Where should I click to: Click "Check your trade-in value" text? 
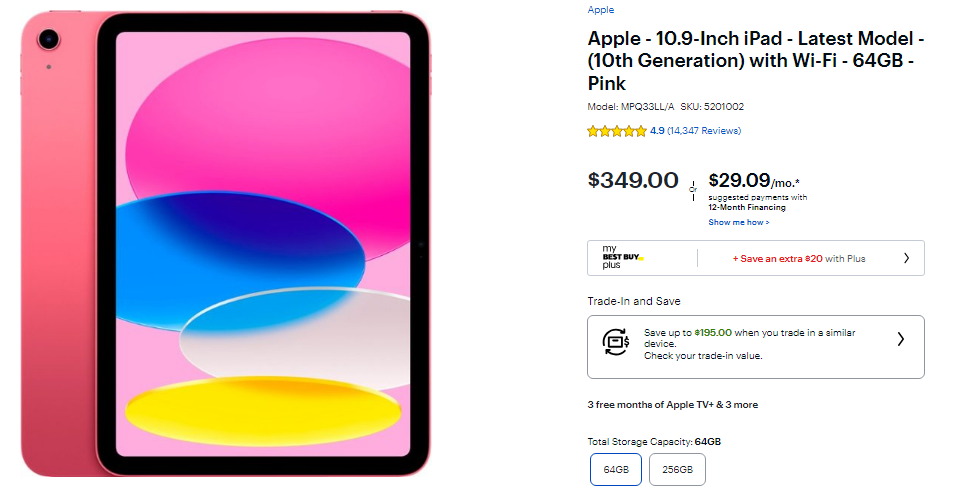[x=703, y=356]
